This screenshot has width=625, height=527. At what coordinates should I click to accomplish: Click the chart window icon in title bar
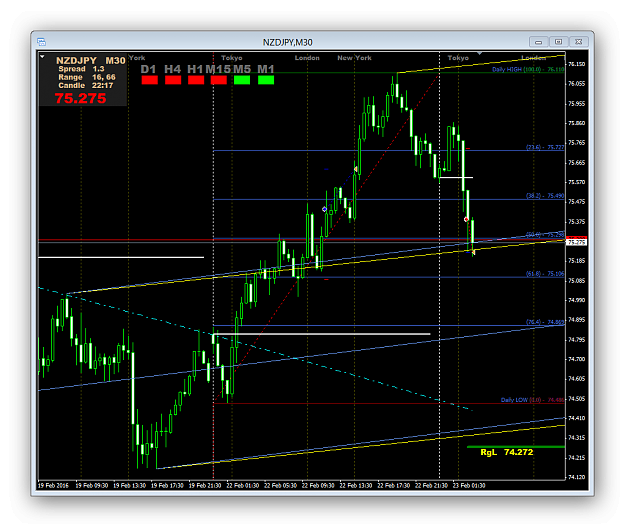point(41,42)
